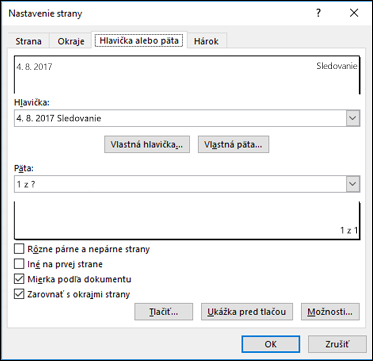Enable Rôzne párne a nepárne strany
Image resolution: width=373 pixels, height=361 pixels.
[x=19, y=249]
